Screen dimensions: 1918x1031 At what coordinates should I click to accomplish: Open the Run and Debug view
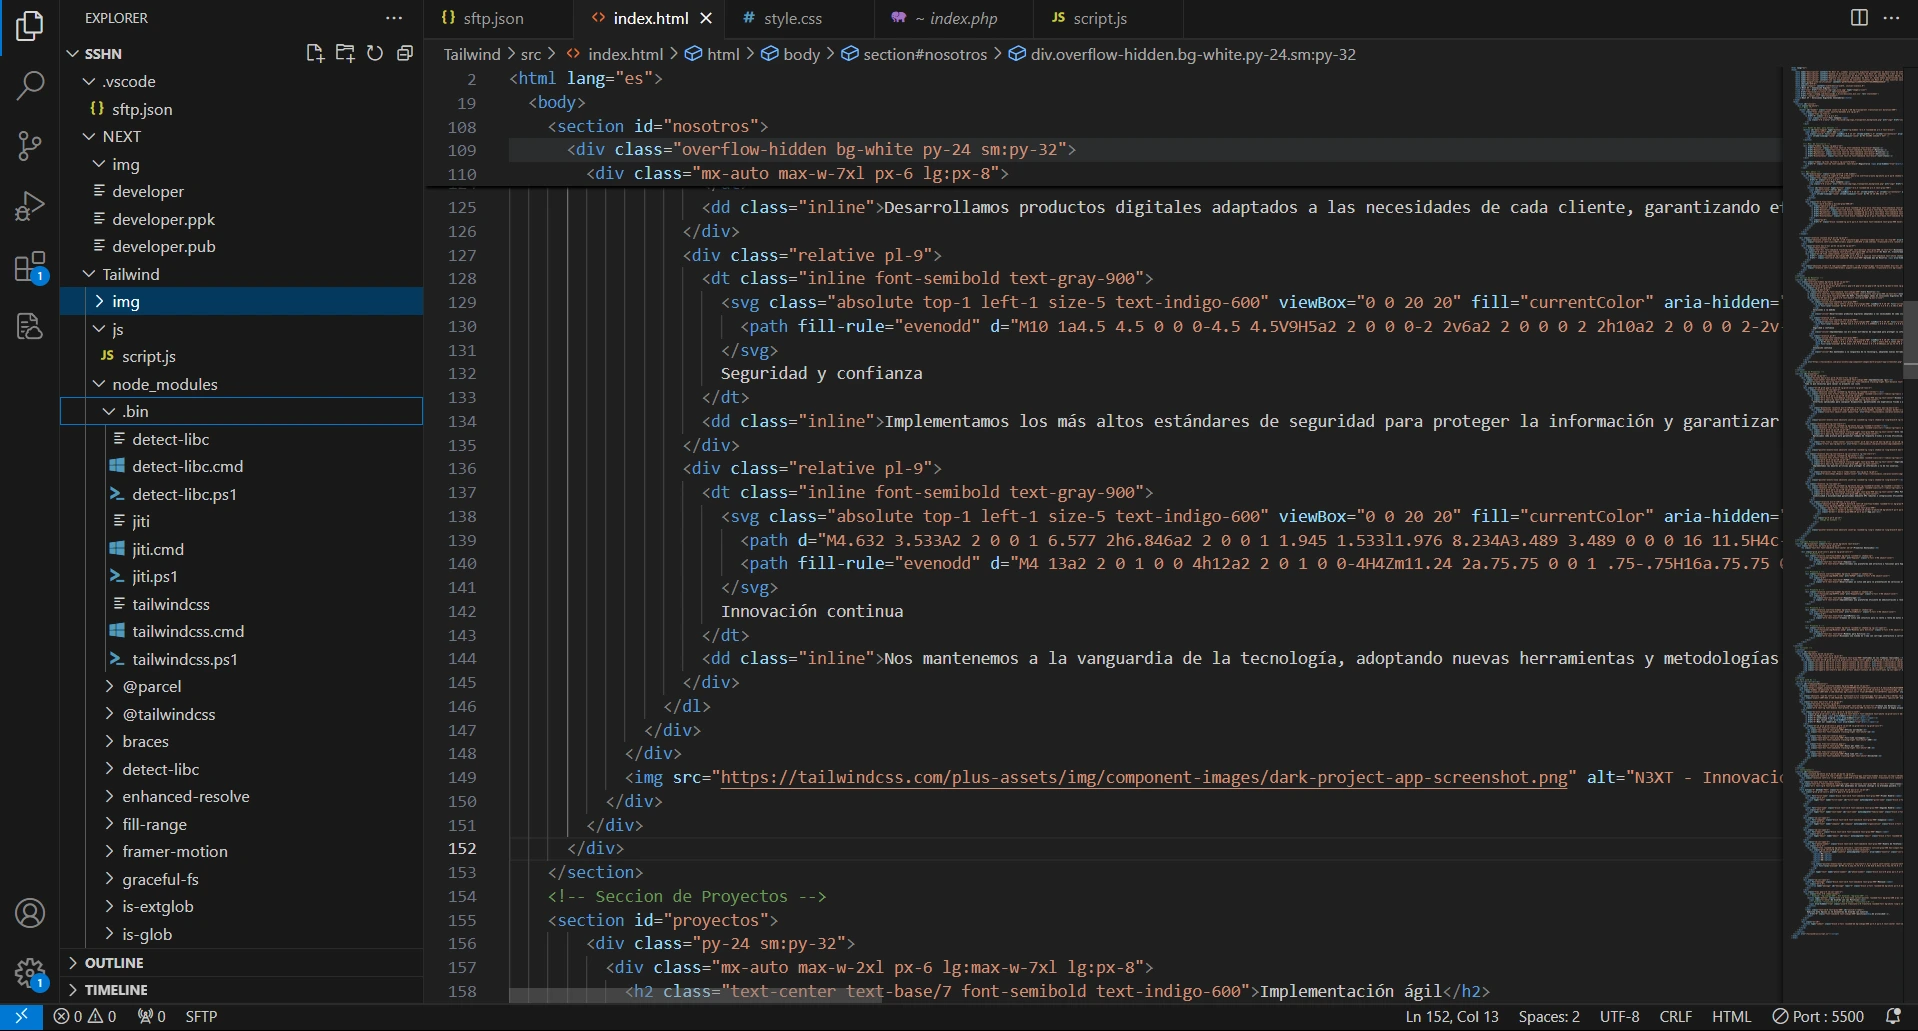tap(30, 206)
